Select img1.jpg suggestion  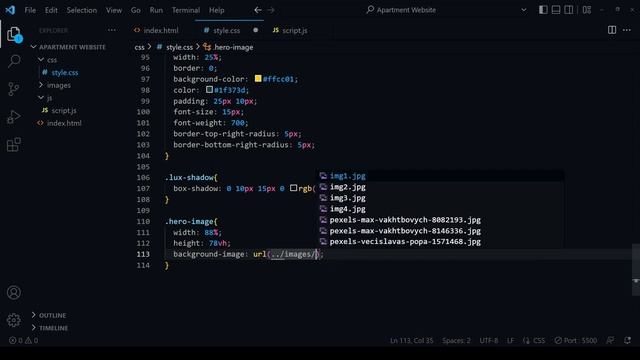point(441,176)
